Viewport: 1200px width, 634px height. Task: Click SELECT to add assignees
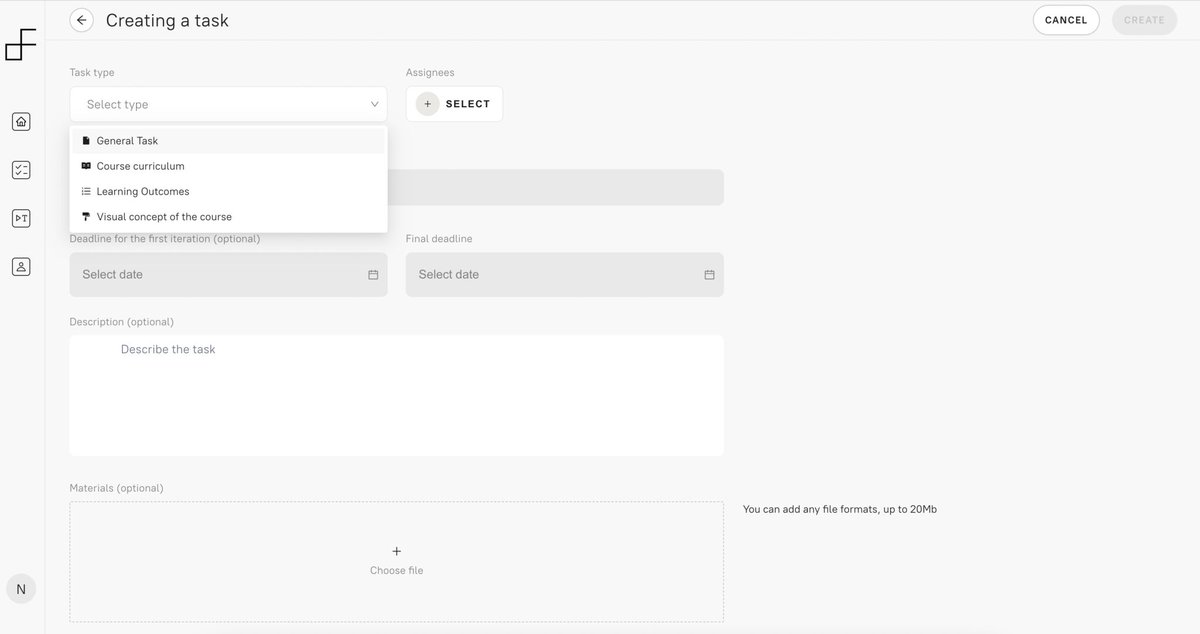coord(454,104)
